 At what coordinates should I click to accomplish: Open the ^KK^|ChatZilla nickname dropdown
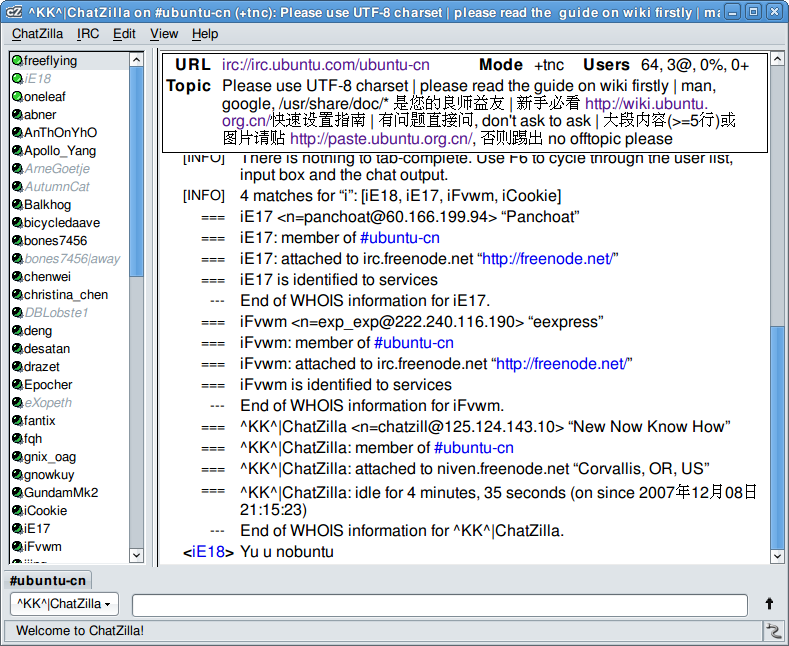(64, 604)
